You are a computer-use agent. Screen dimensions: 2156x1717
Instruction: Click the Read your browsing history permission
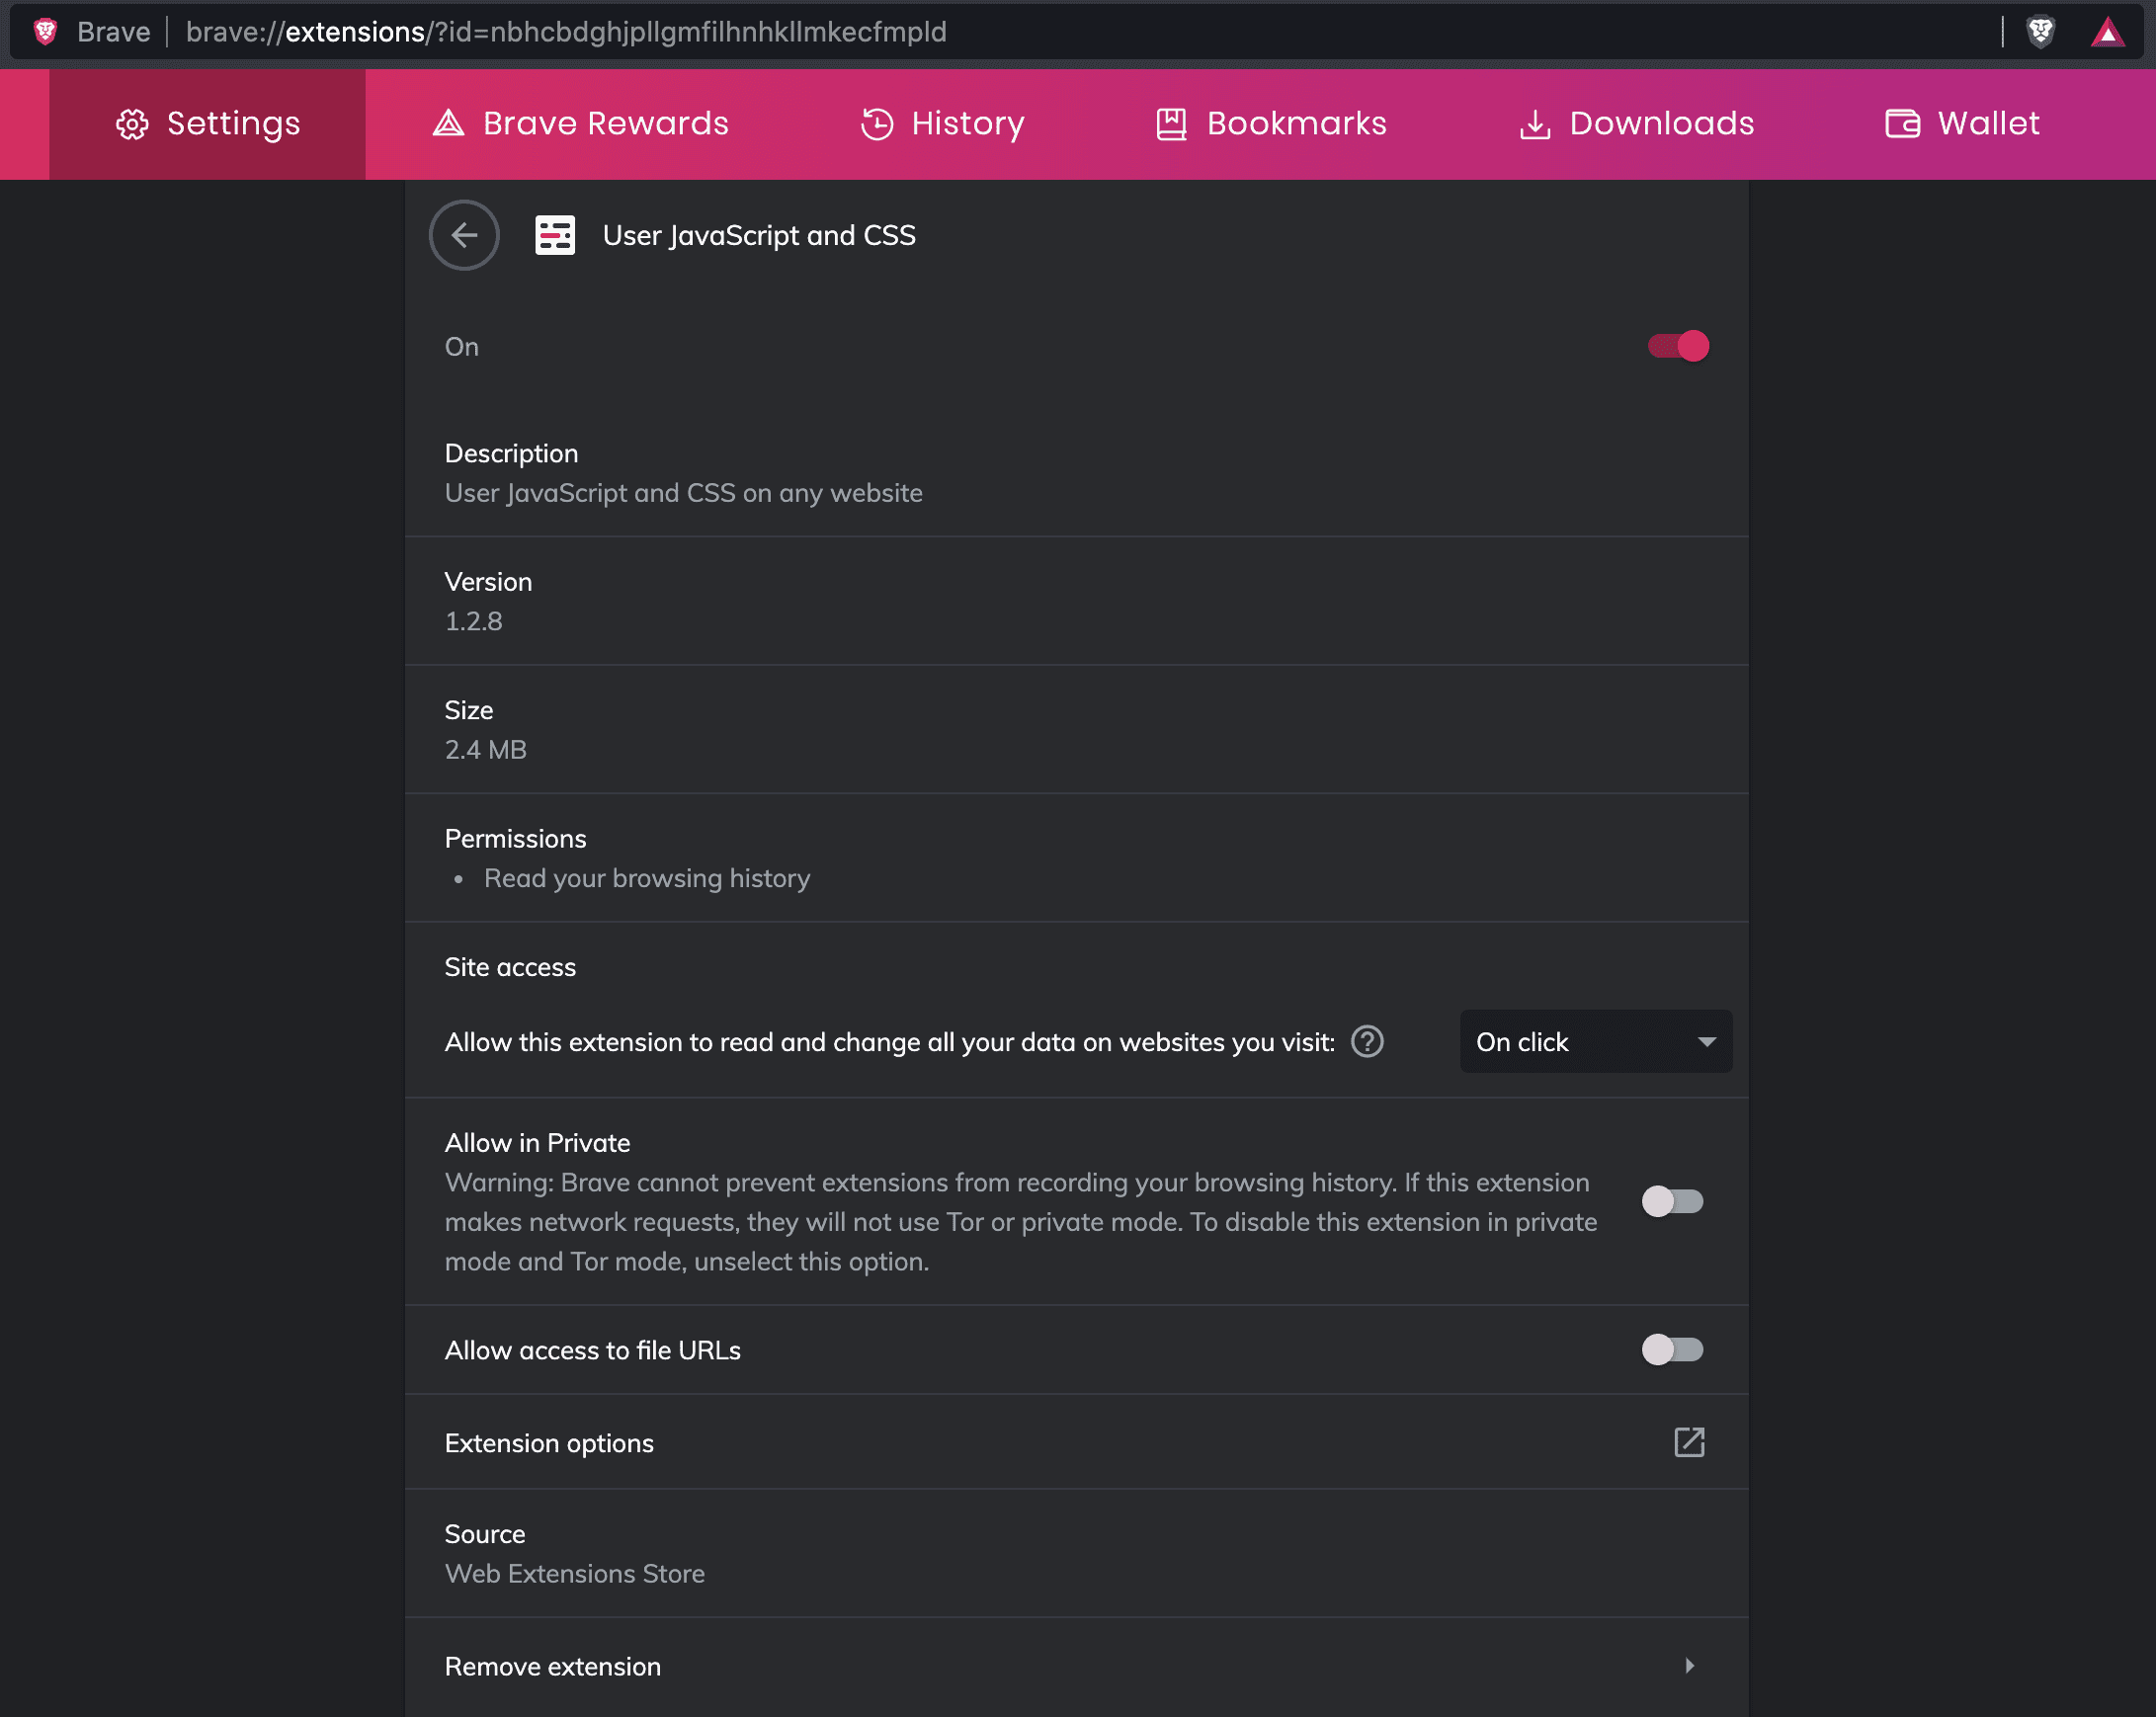(x=647, y=879)
